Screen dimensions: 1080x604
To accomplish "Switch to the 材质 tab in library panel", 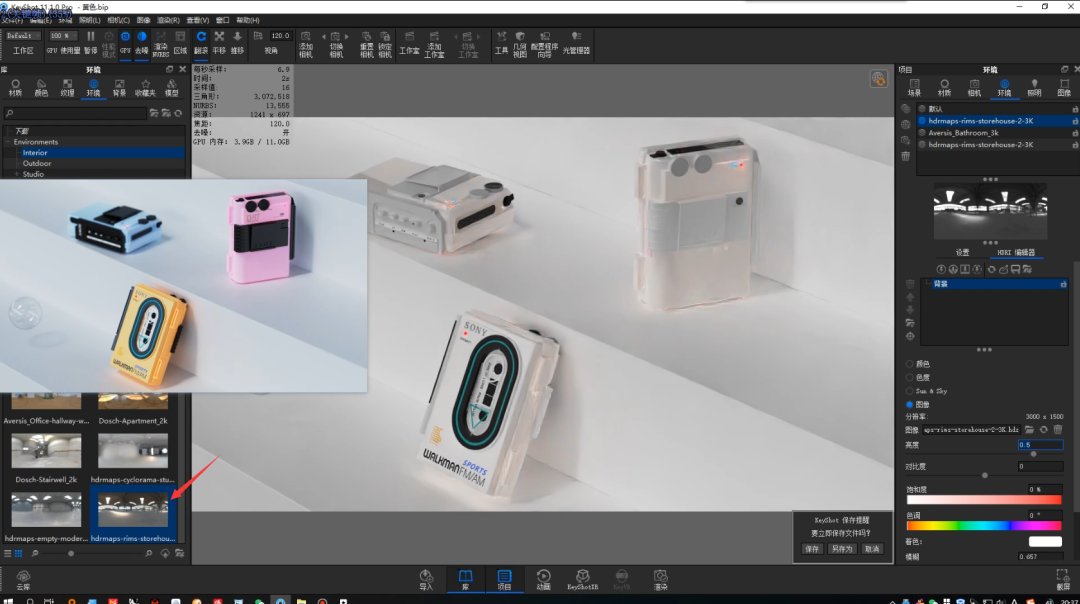I will [x=15, y=87].
